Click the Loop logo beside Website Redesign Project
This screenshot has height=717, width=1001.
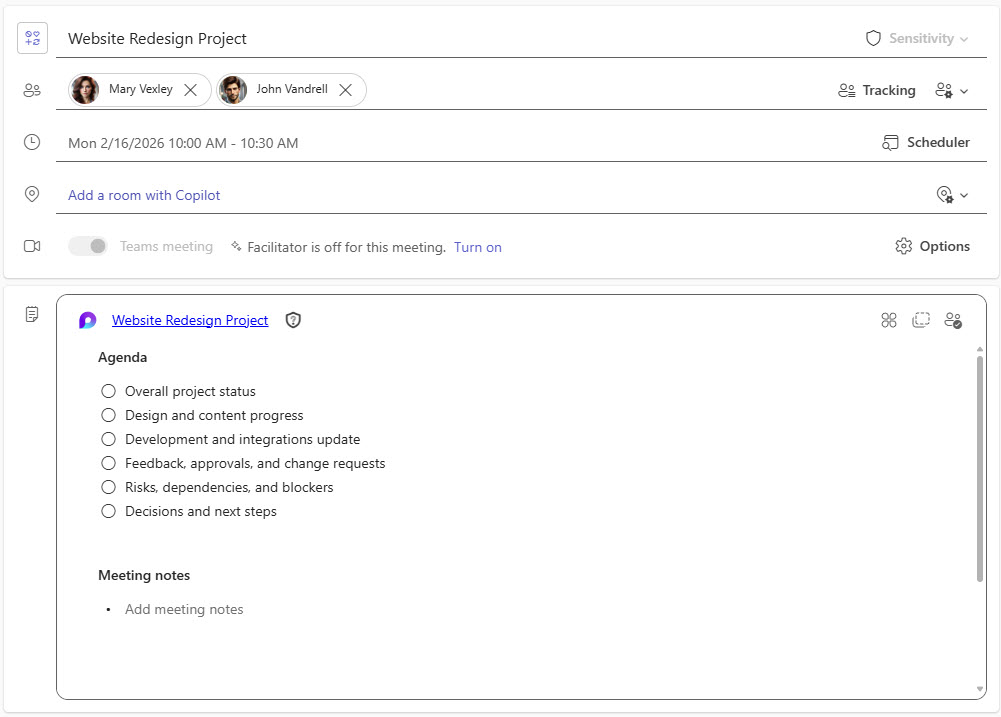[x=87, y=320]
